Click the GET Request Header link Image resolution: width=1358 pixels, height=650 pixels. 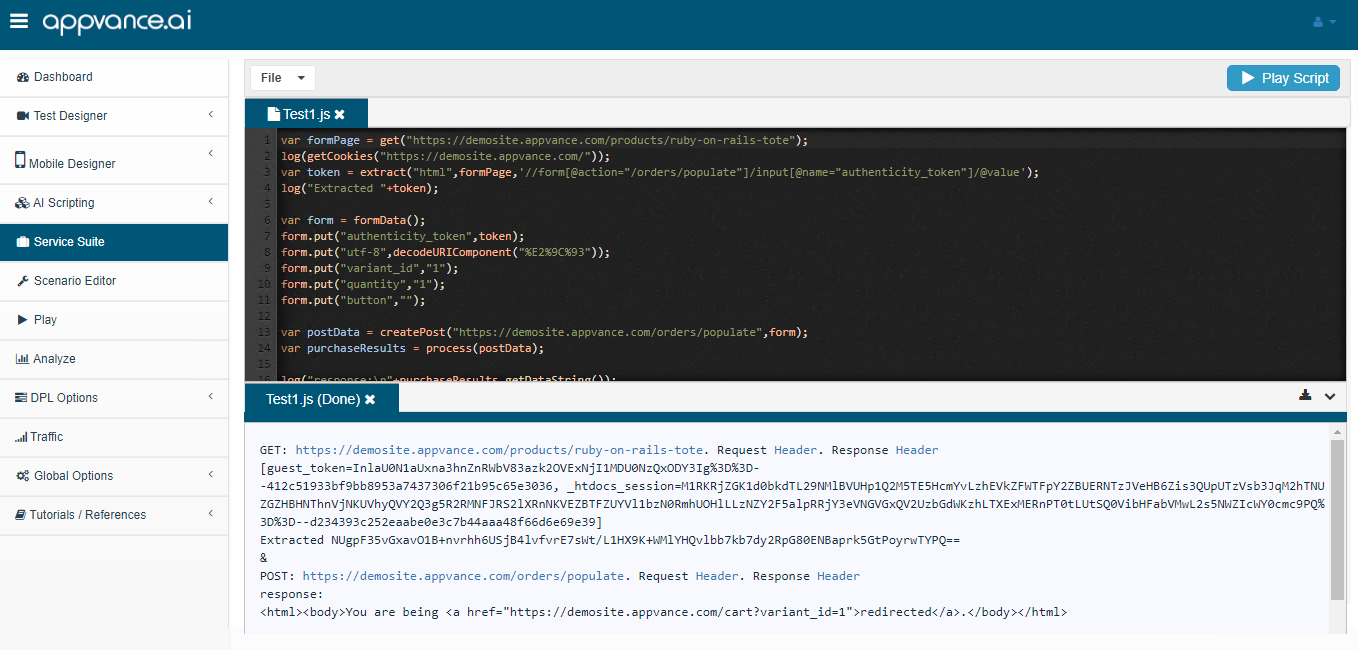pyautogui.click(x=796, y=450)
